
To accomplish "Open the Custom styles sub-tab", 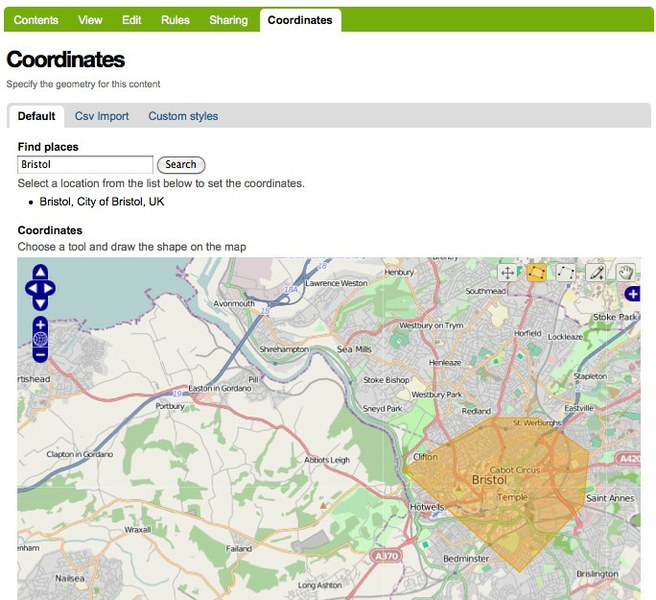I will point(183,116).
